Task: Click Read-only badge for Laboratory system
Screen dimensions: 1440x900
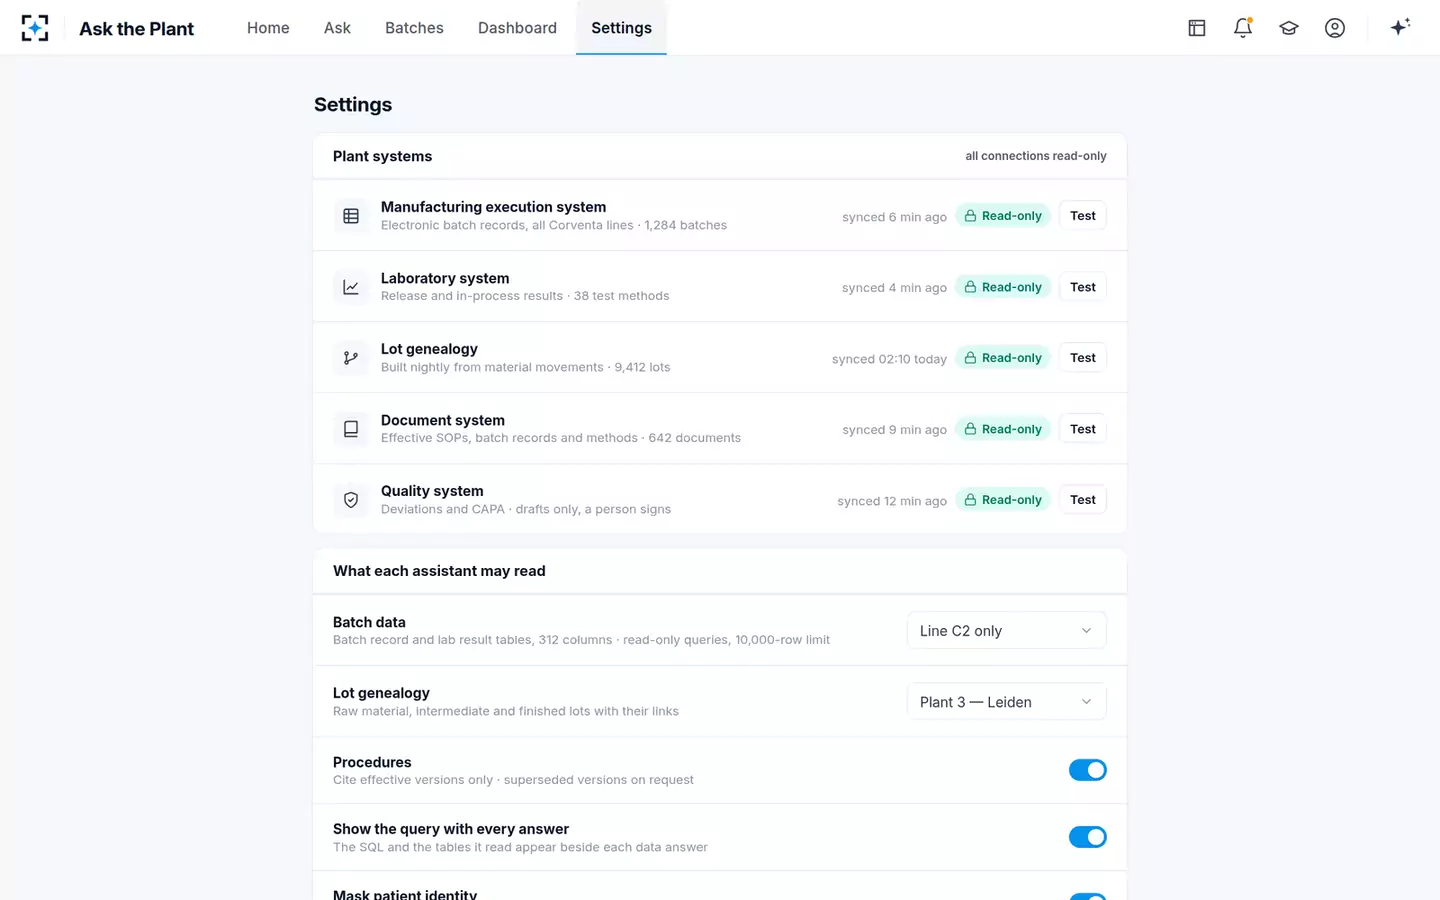Action: 1003,287
